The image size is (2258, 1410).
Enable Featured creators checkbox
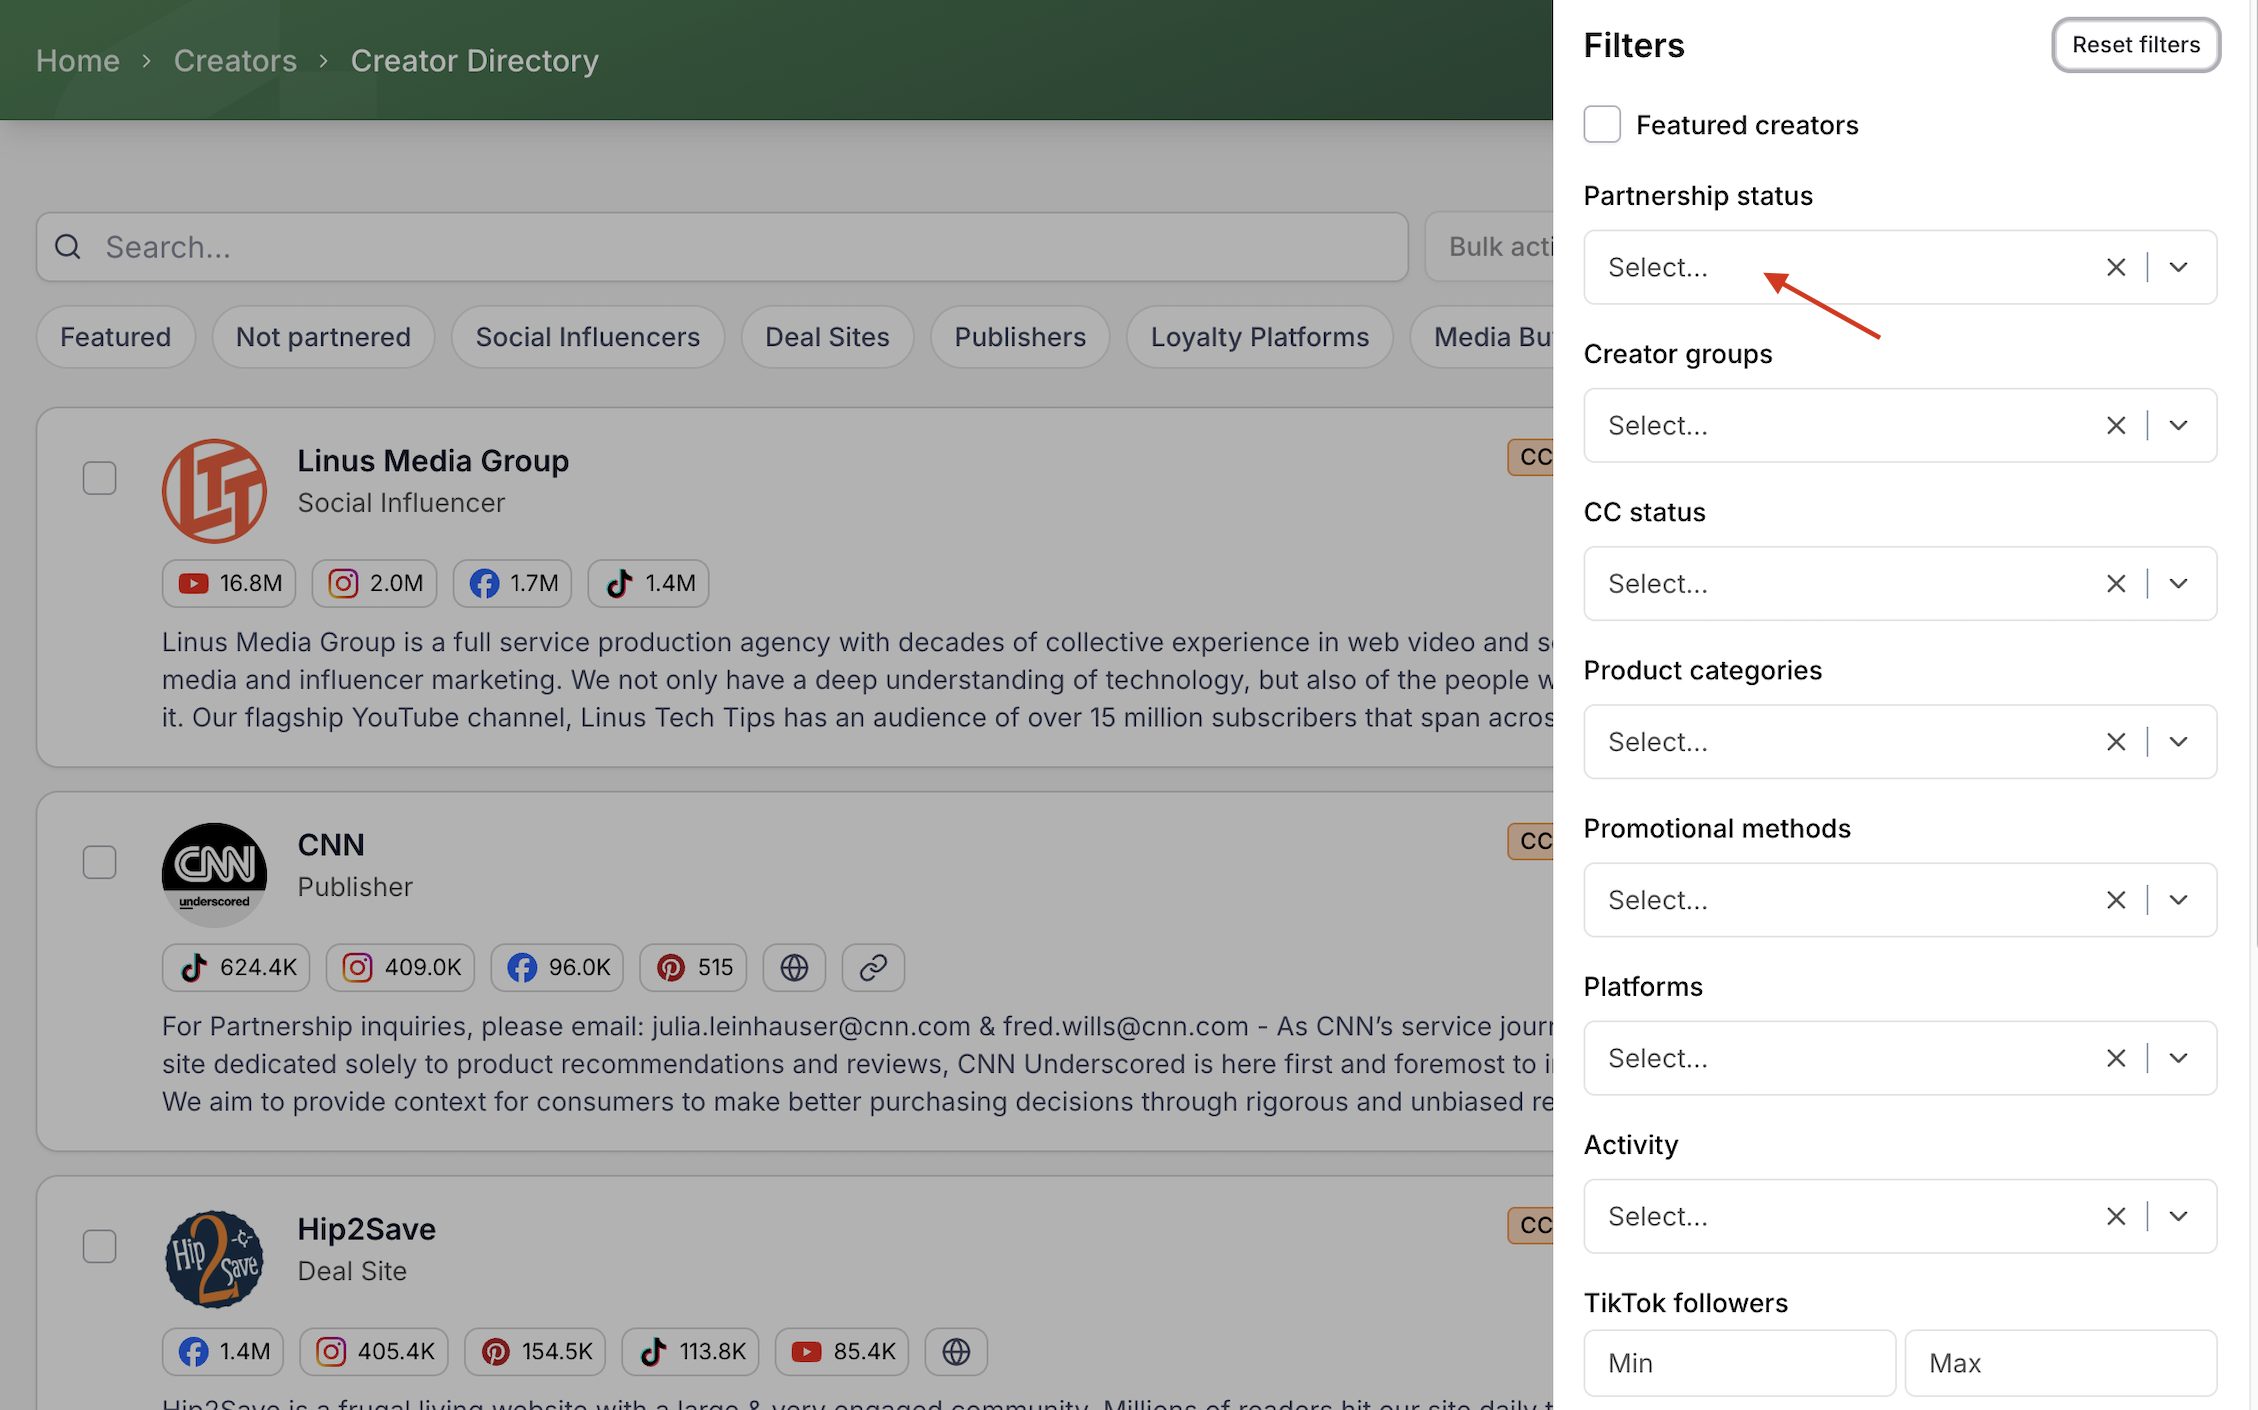click(1602, 124)
